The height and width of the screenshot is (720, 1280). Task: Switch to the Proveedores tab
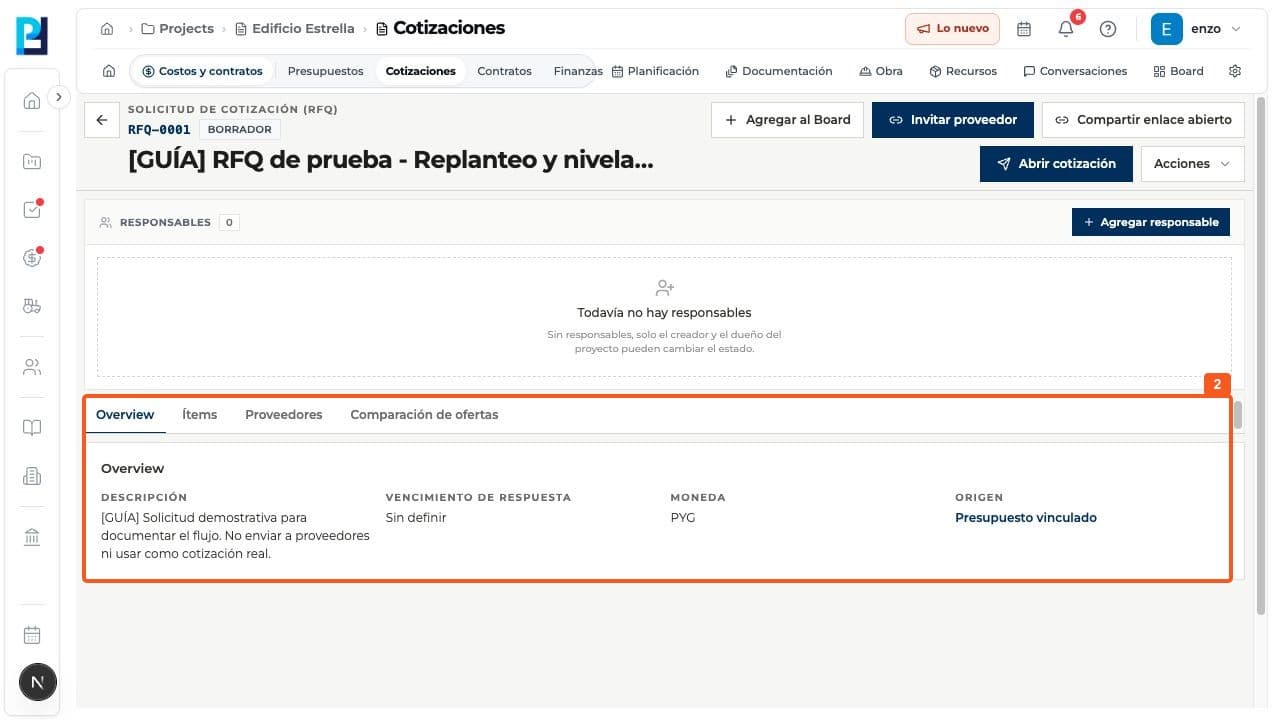[x=284, y=415]
